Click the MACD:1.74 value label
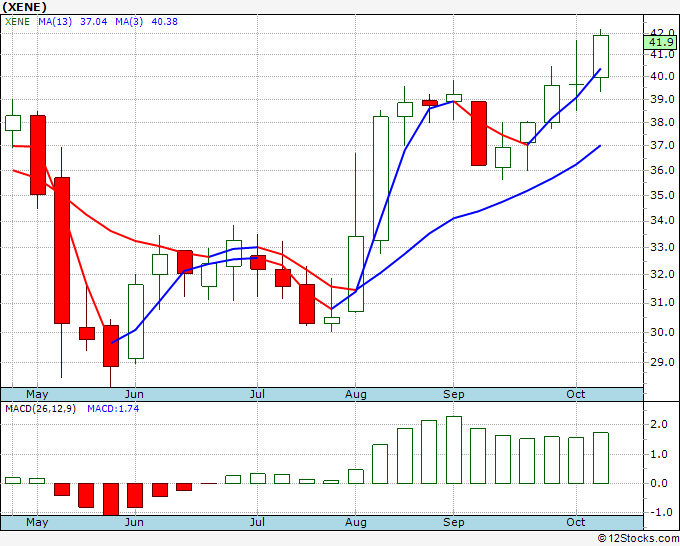The image size is (680, 546). pos(113,409)
